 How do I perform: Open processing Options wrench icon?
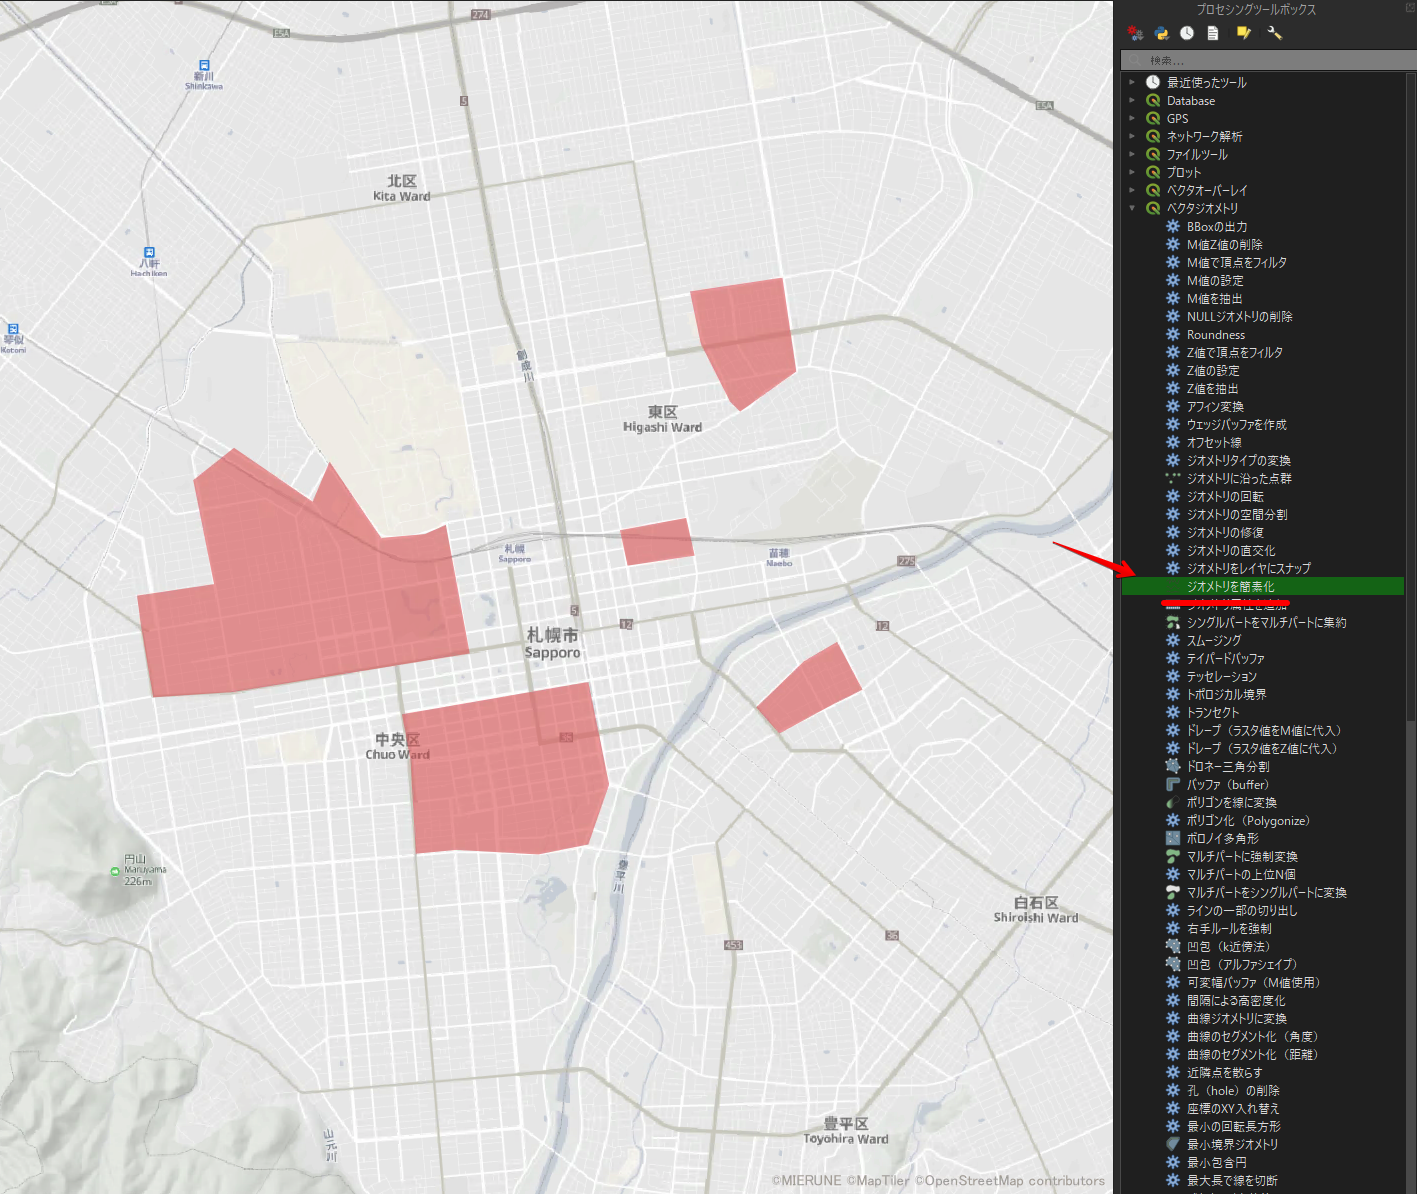(1274, 33)
